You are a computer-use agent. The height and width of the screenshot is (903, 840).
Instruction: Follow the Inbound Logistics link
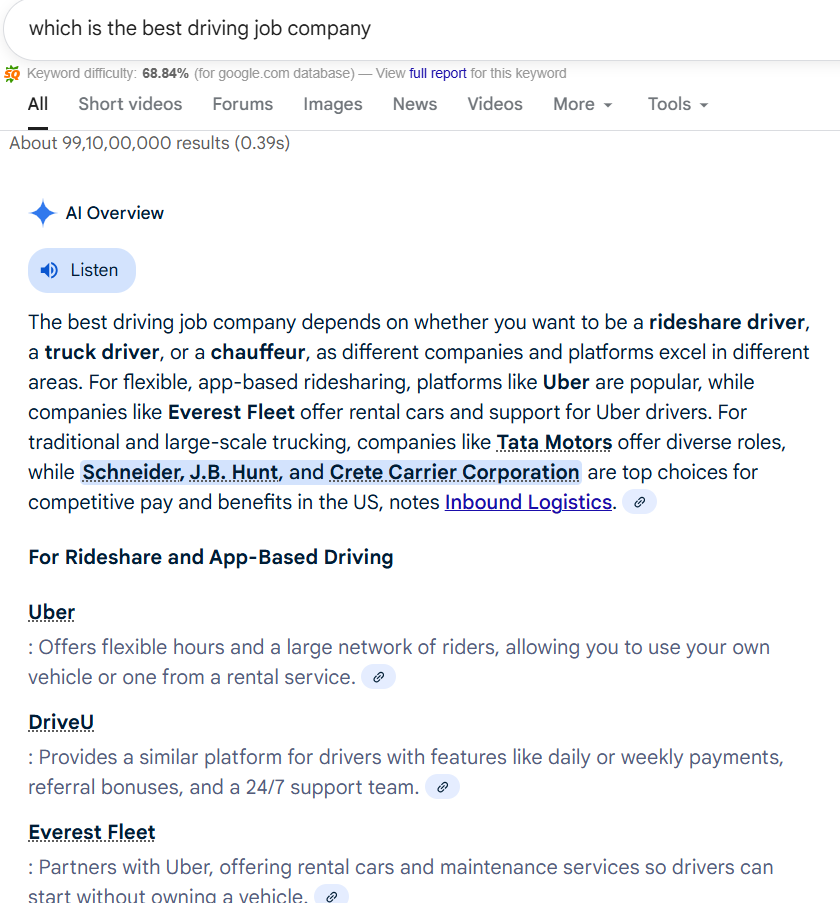(528, 502)
